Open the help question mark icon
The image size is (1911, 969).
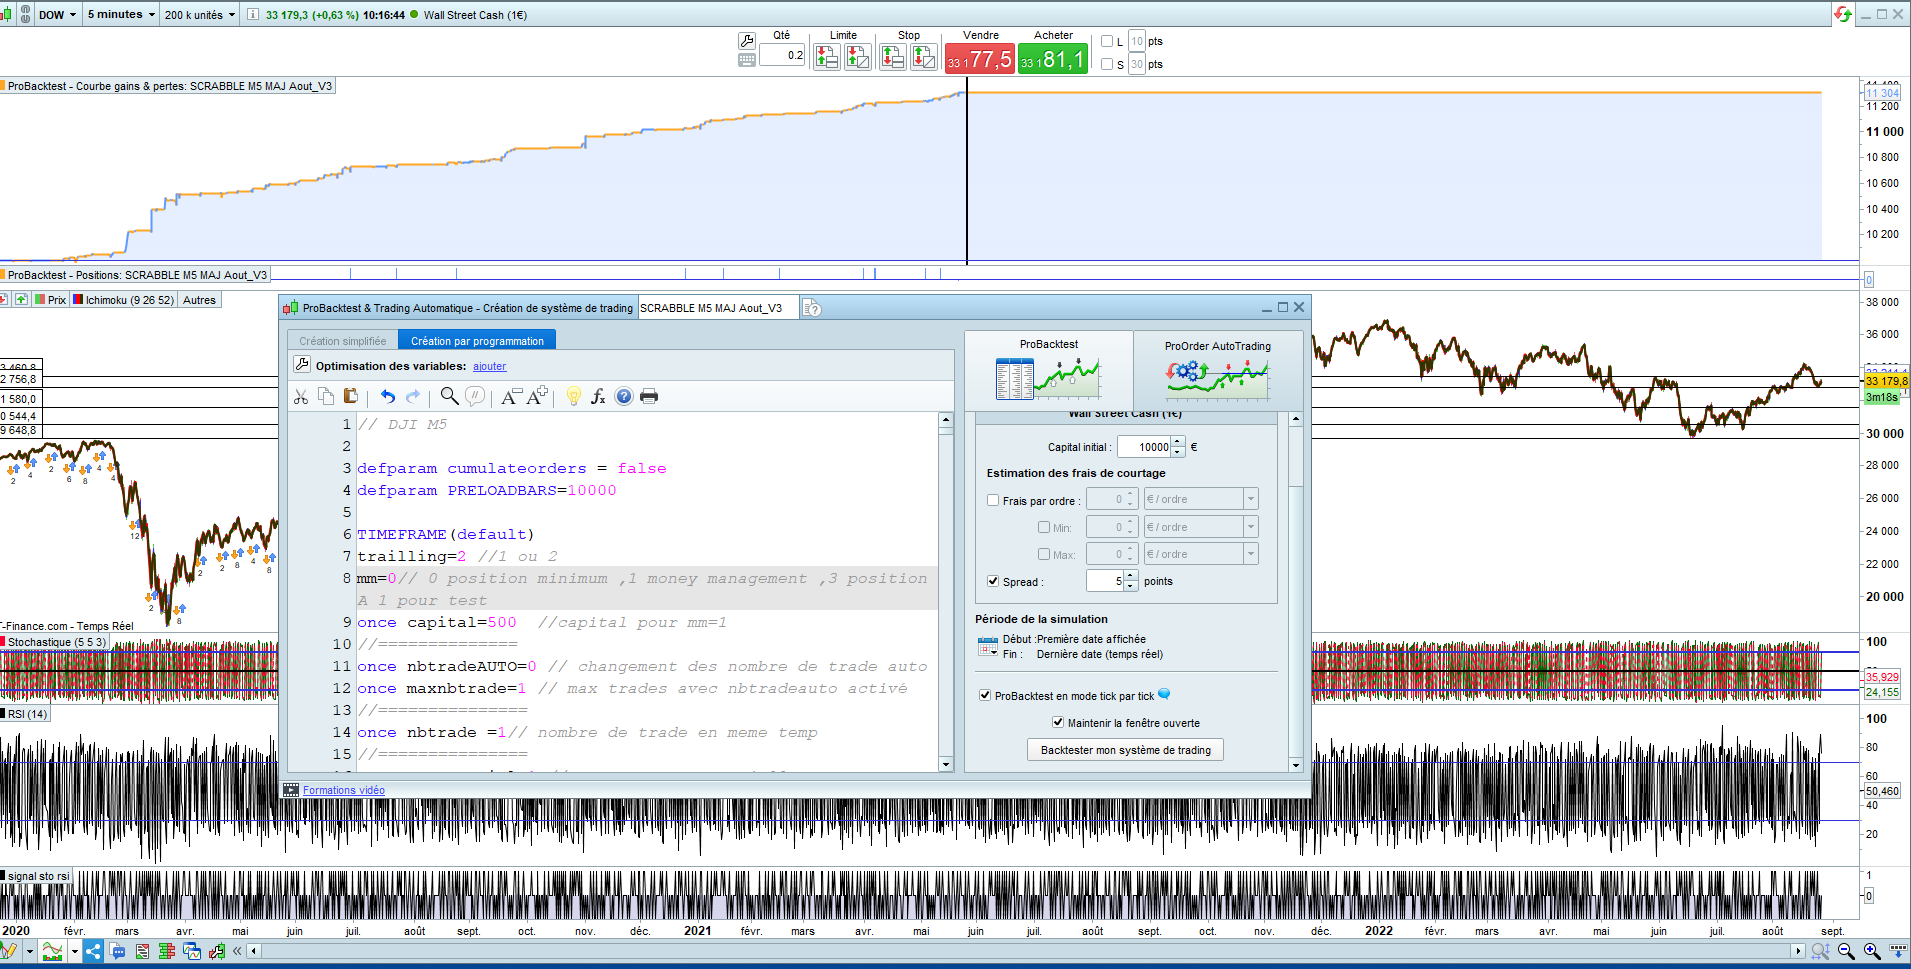(x=624, y=397)
